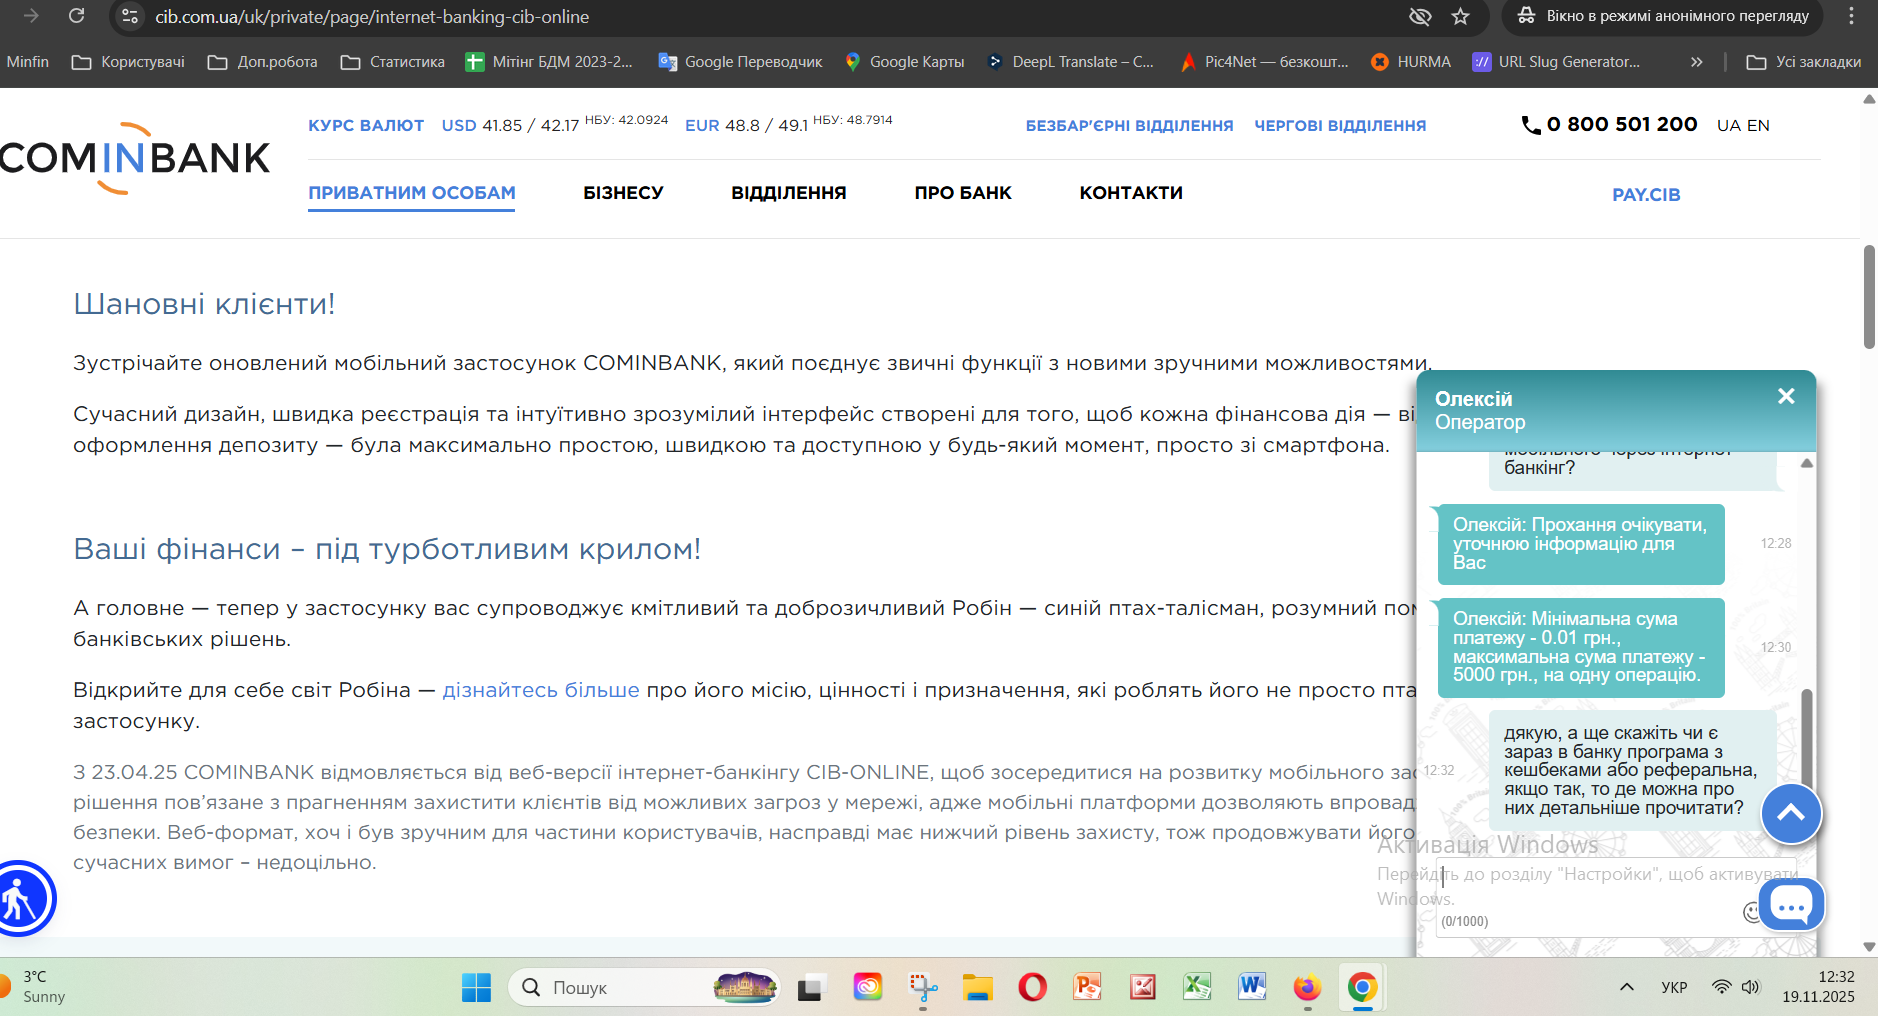Follow the дізнайтесь більше link

click(x=541, y=690)
